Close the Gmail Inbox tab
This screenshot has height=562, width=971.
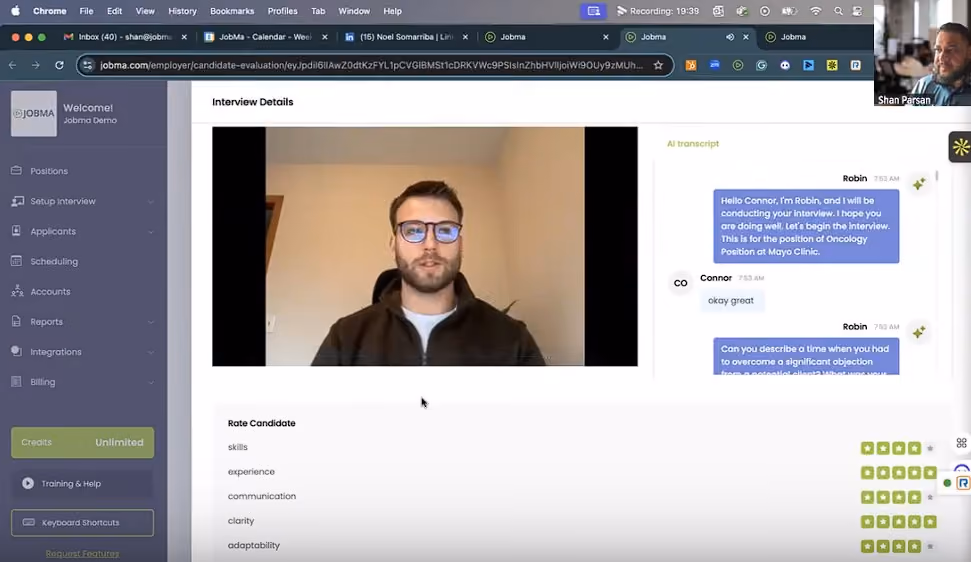184,37
